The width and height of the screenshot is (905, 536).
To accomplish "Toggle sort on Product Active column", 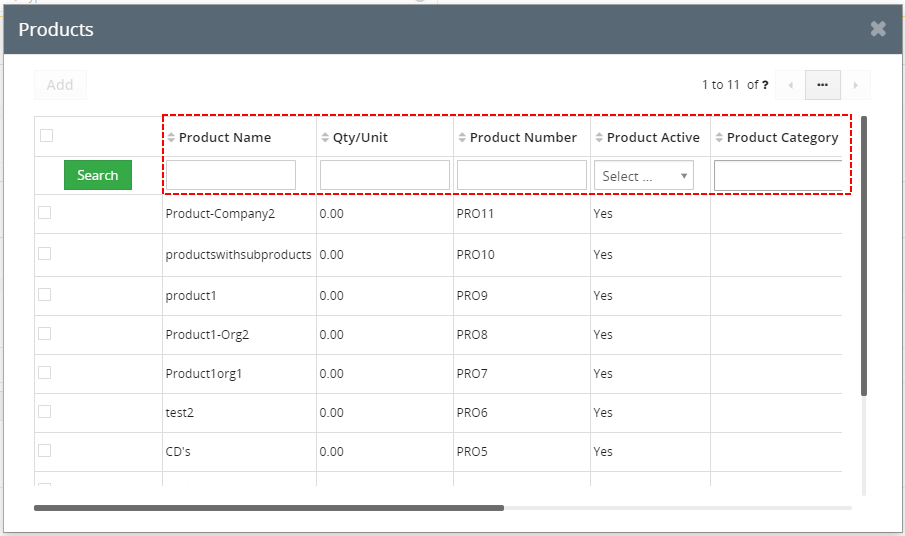I will [x=599, y=137].
